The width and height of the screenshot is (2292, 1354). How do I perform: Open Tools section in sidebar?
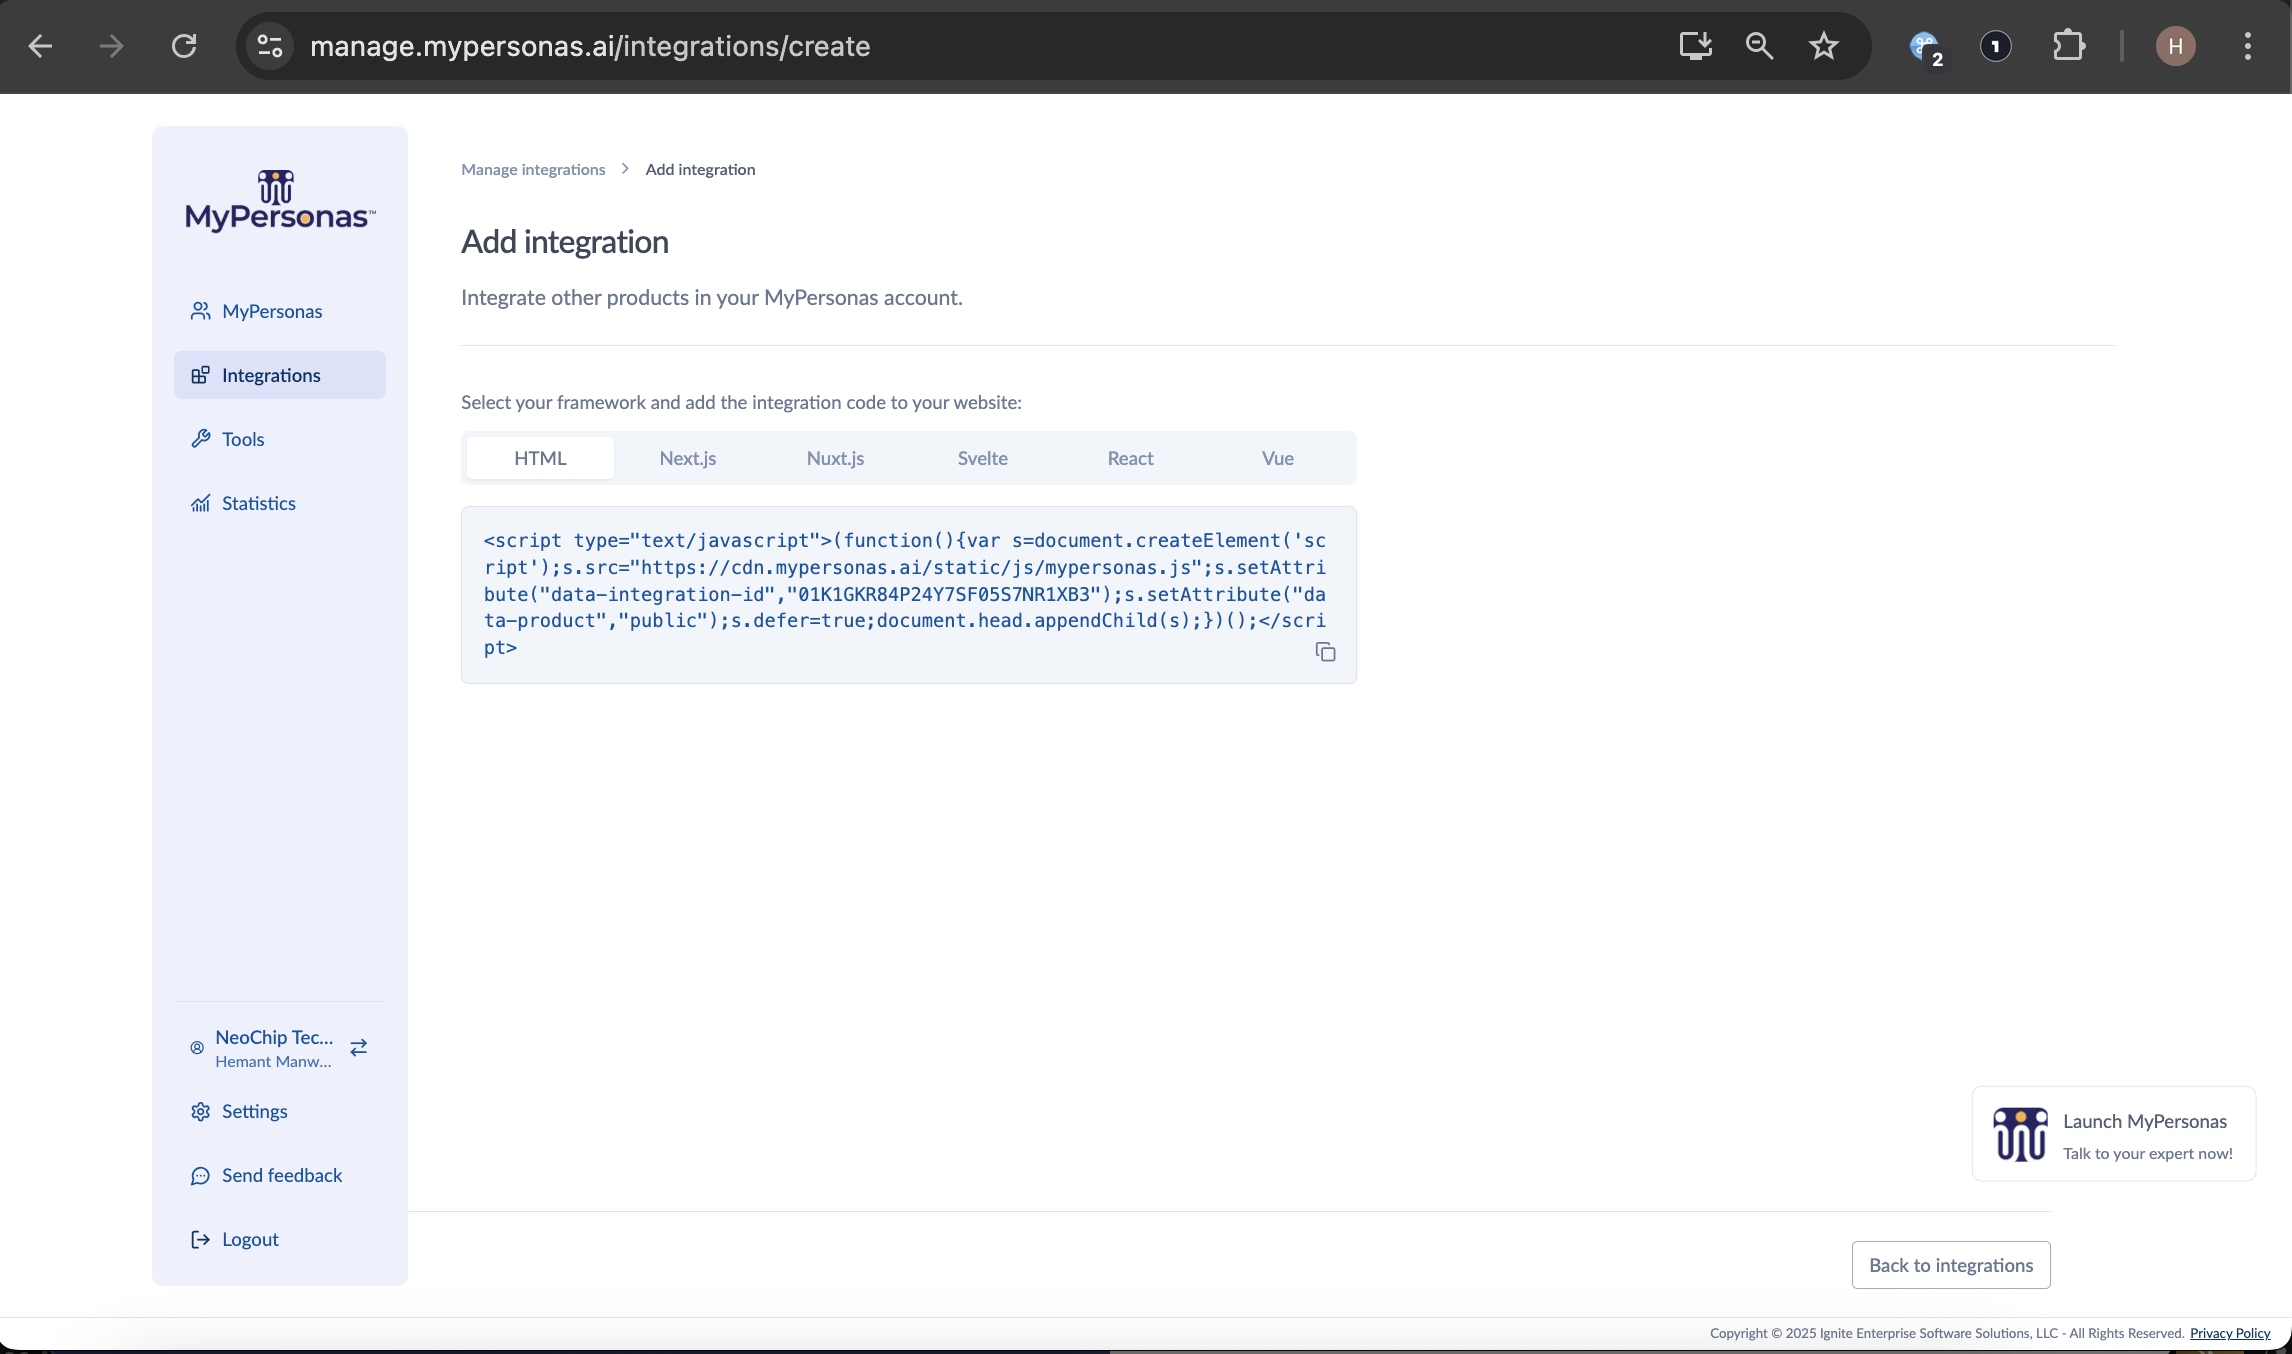click(280, 439)
